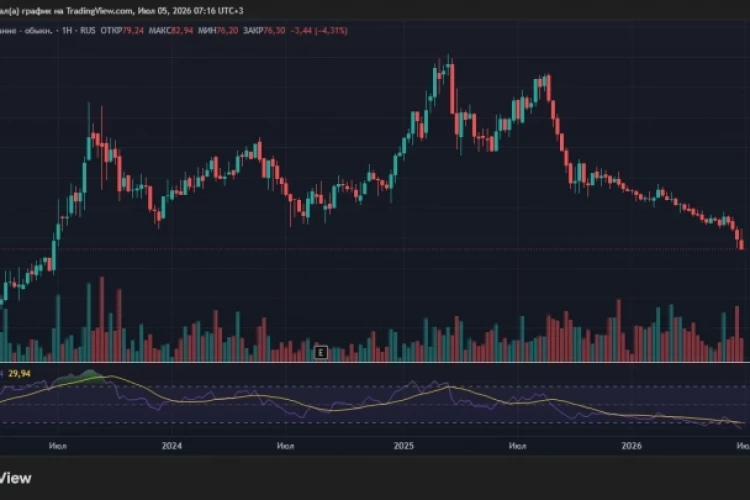Click the 2025 label on time axis
Image resolution: width=750 pixels, height=500 pixels.
point(403,446)
